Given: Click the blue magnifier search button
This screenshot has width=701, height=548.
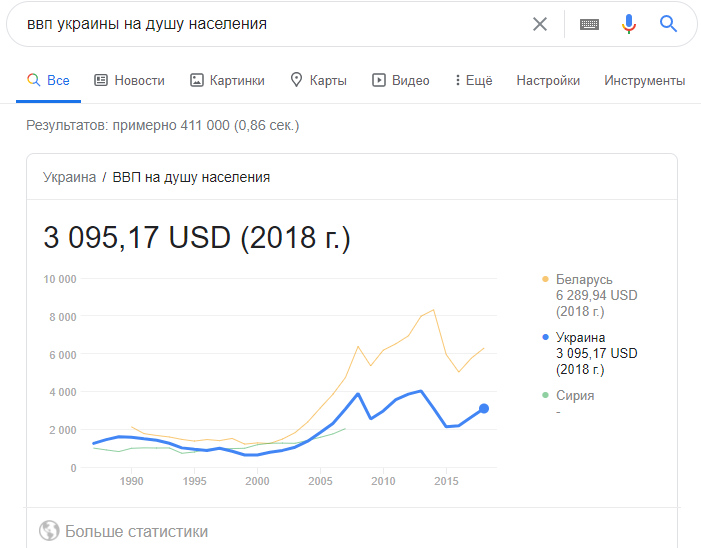Looking at the screenshot, I should point(669,24).
